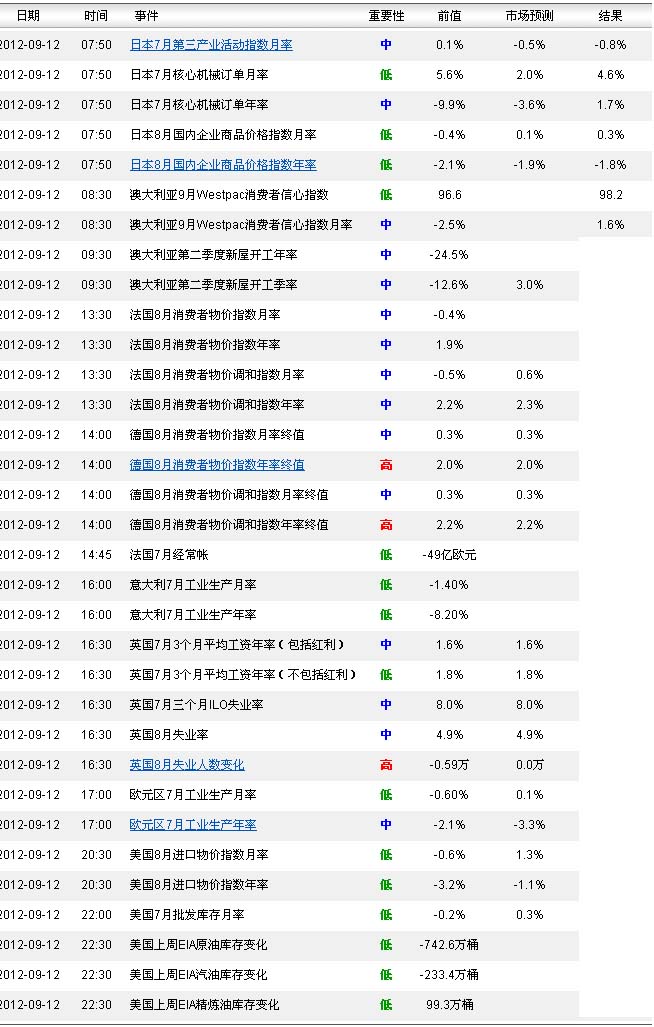Select 欧元区7月工业生产月率 event text
The image size is (654, 1027).
pyautogui.click(x=192, y=794)
